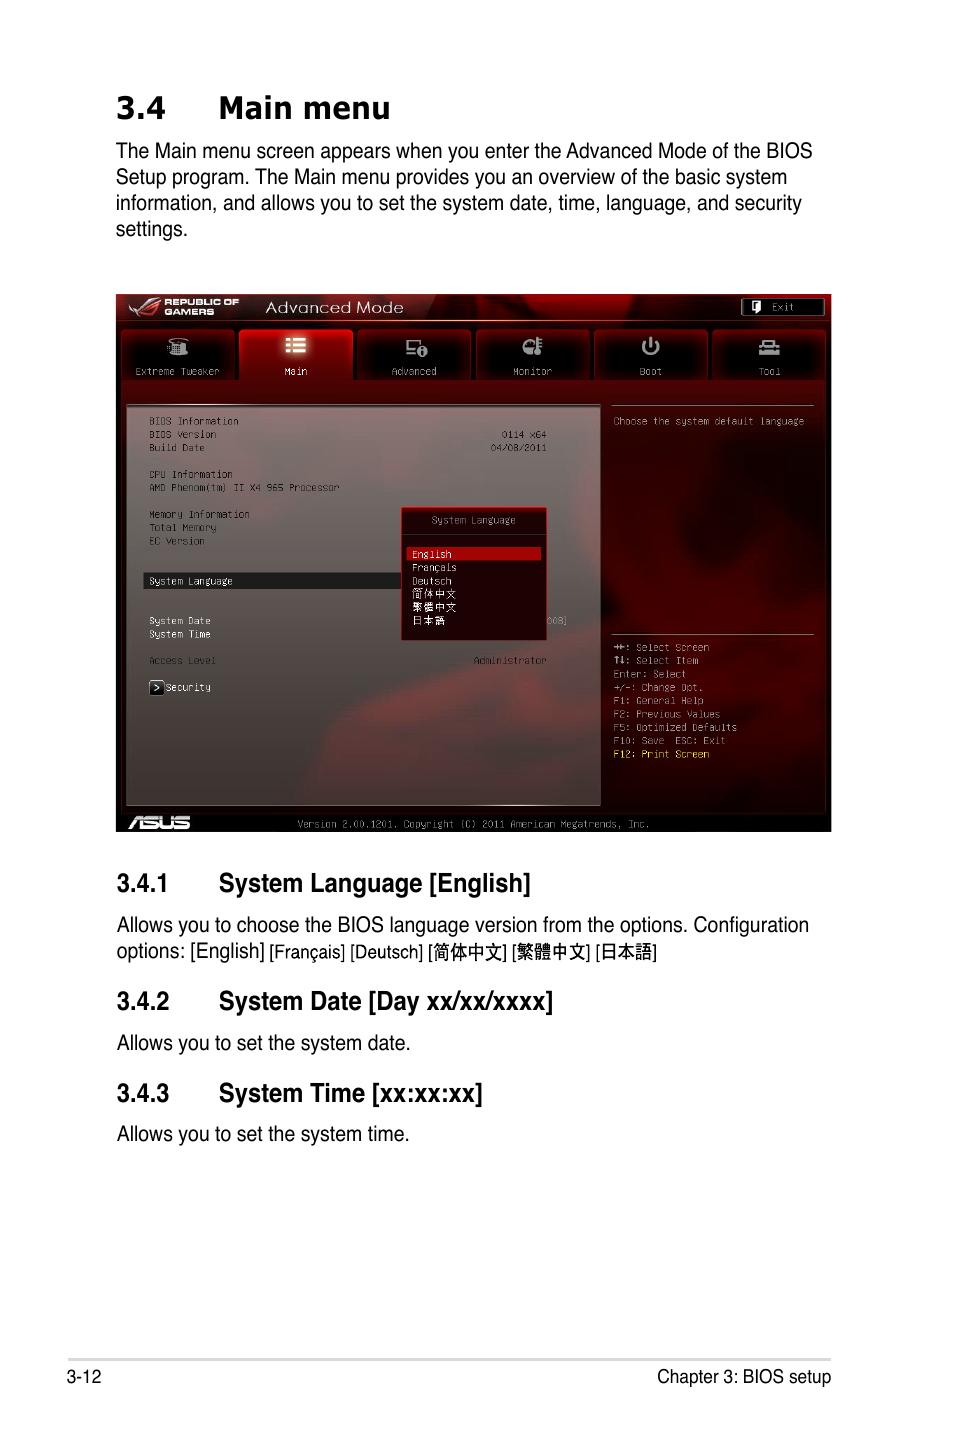Click the Boot power icon
The width and height of the screenshot is (954, 1438).
[x=651, y=346]
